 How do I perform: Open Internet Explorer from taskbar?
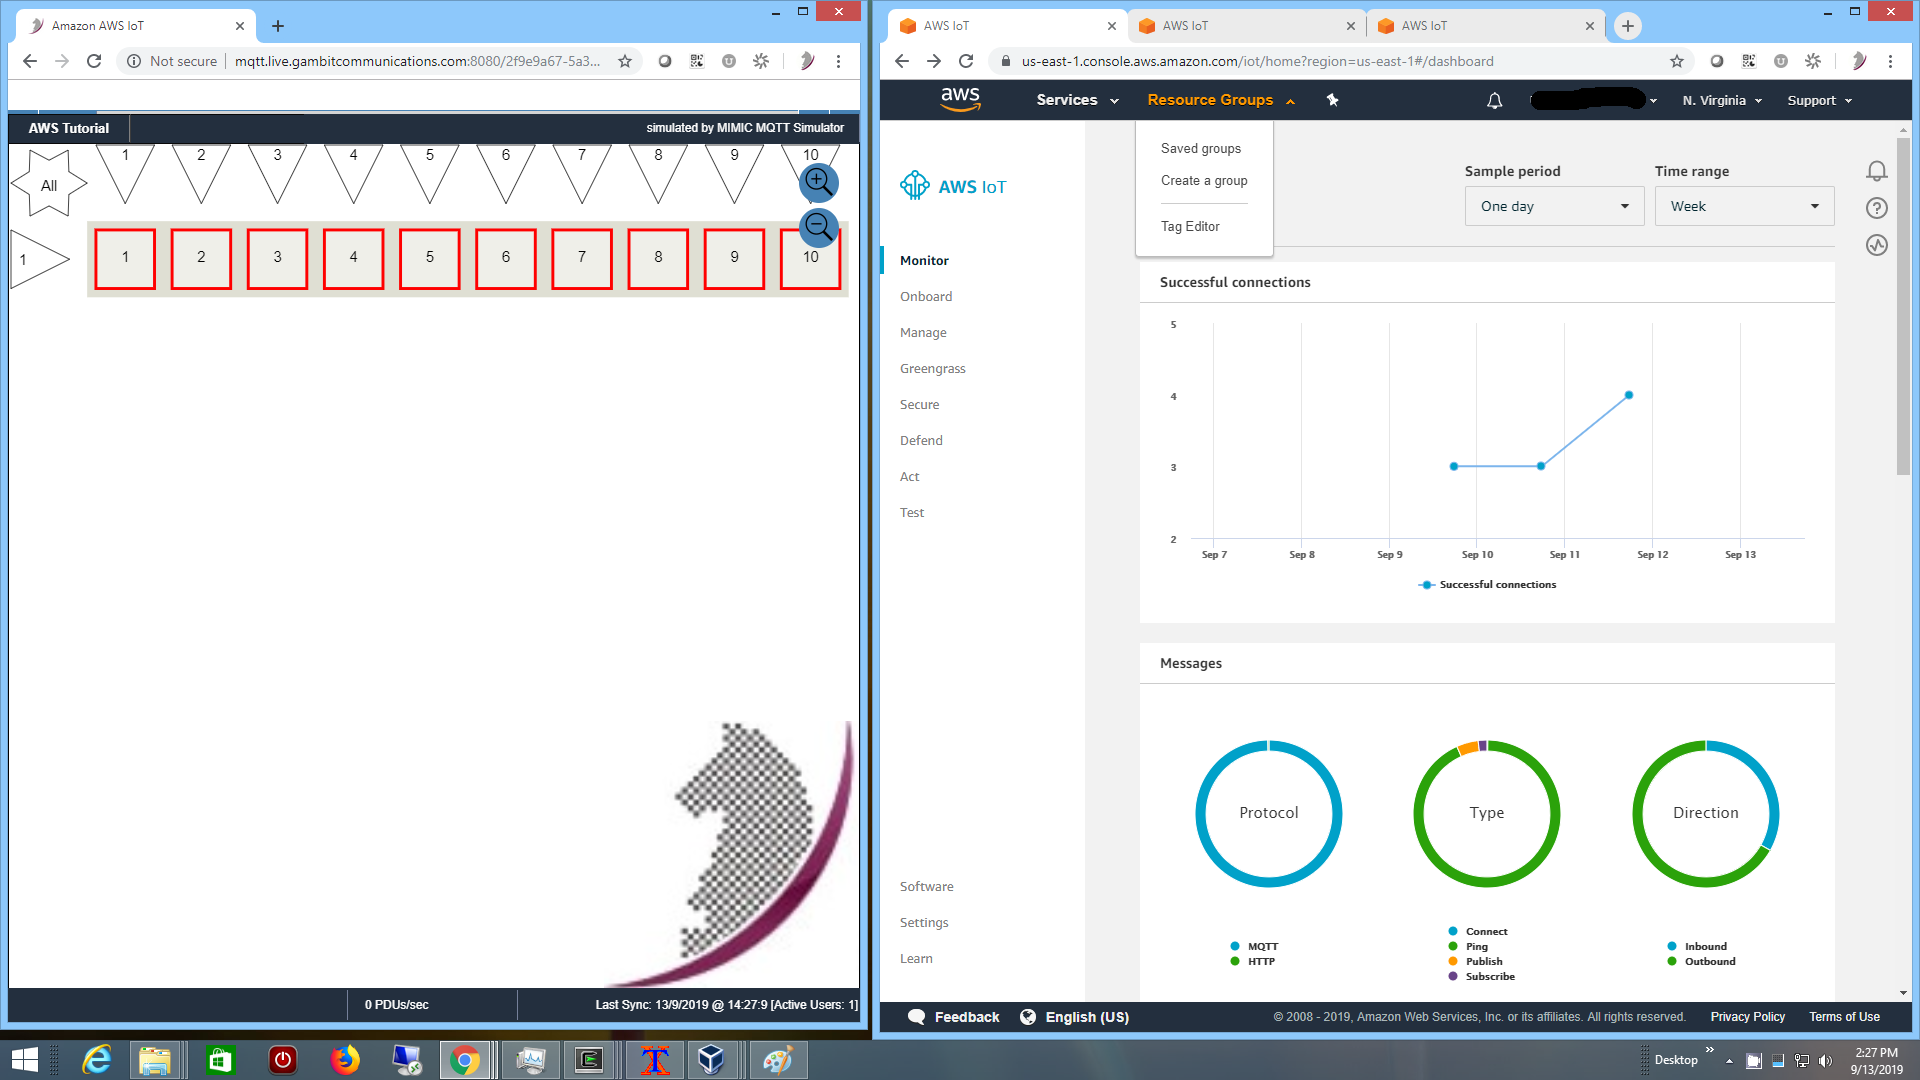point(97,1060)
